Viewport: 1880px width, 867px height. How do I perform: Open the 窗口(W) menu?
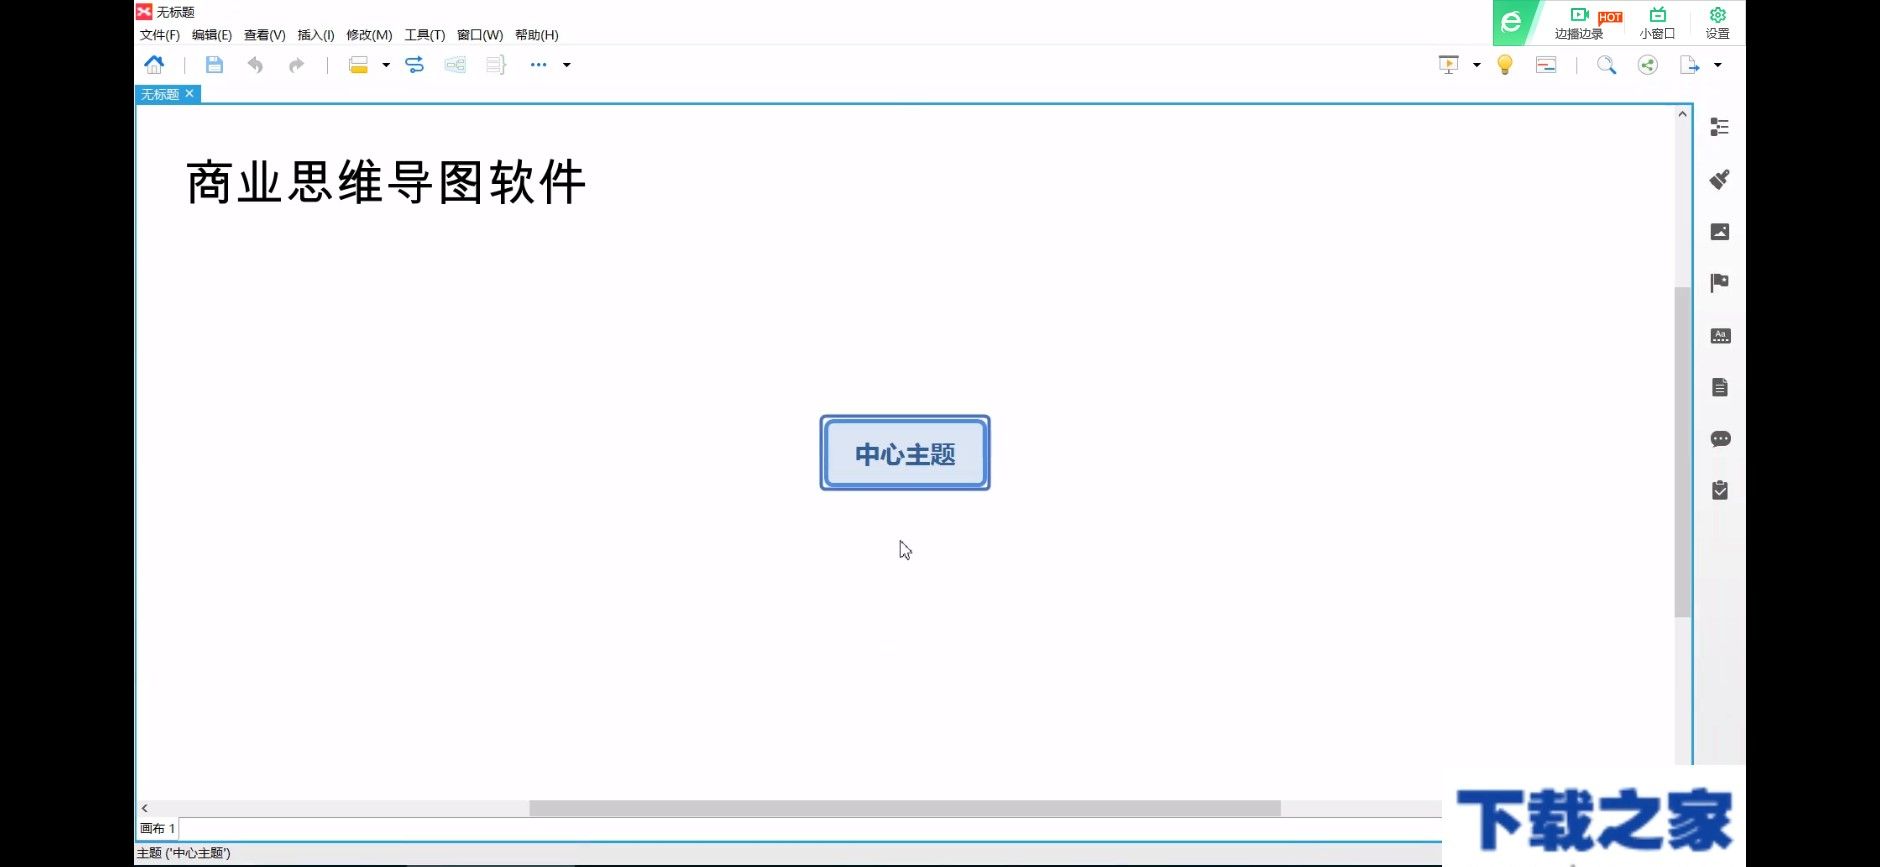pos(480,35)
